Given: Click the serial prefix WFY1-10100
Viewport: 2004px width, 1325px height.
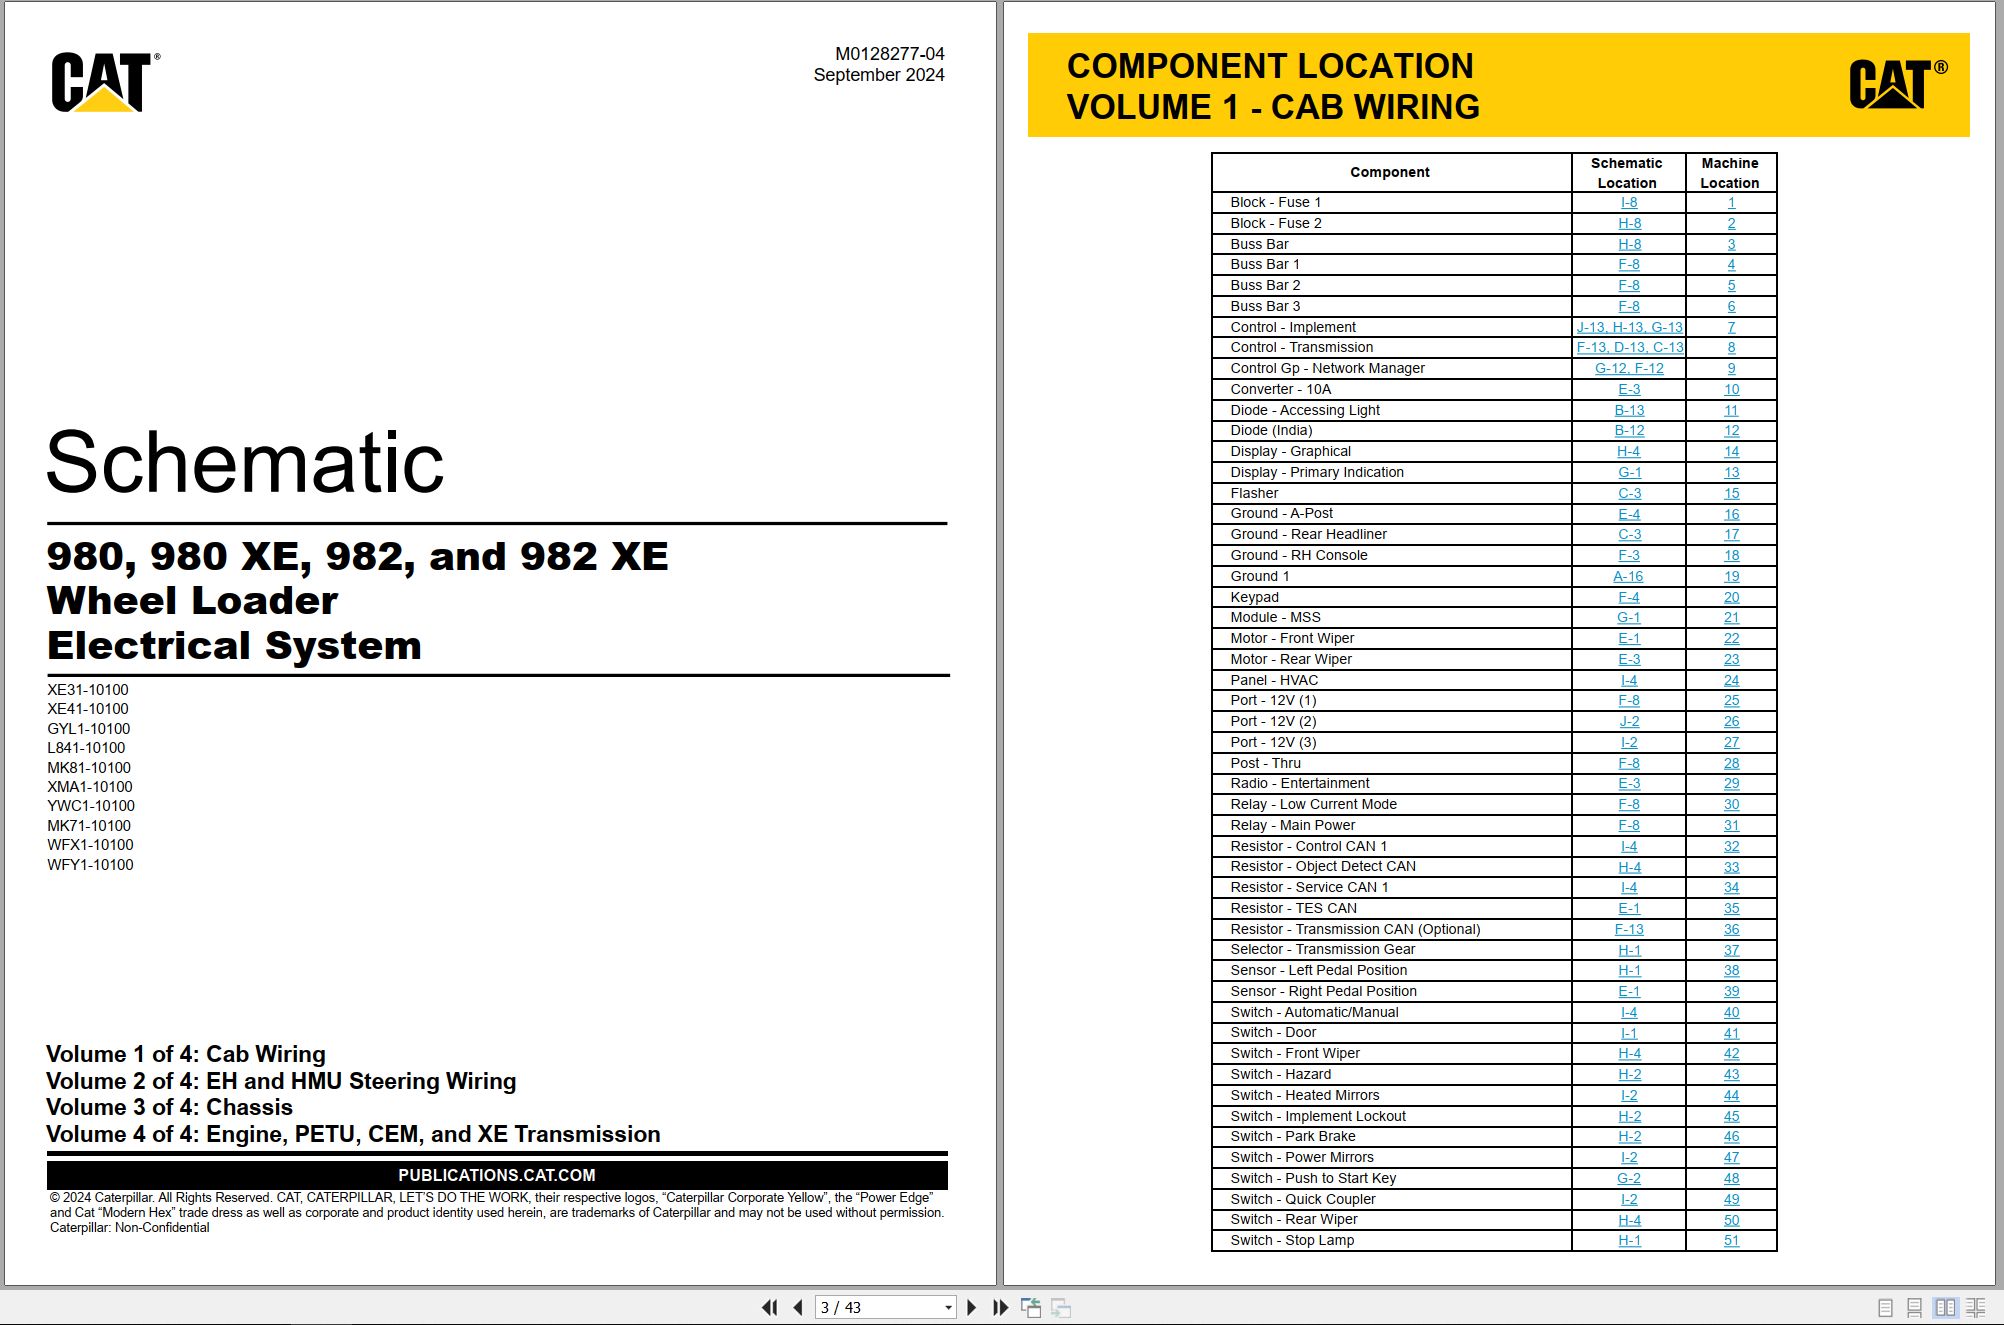Looking at the screenshot, I should (x=90, y=864).
